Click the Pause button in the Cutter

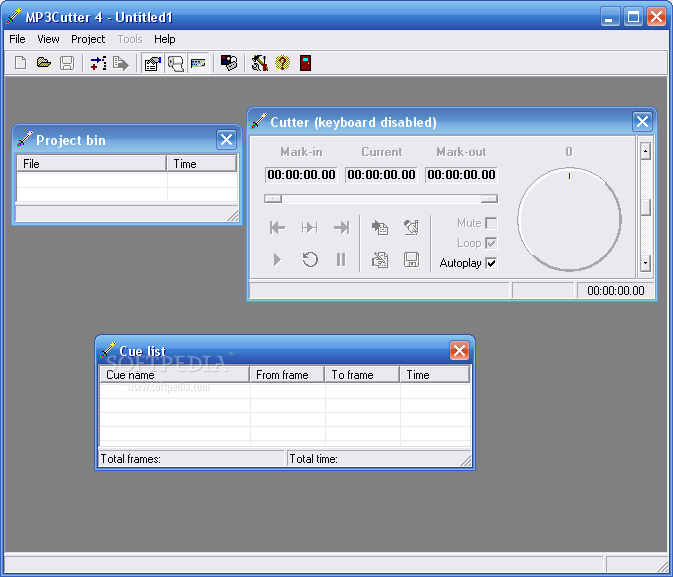tap(341, 260)
